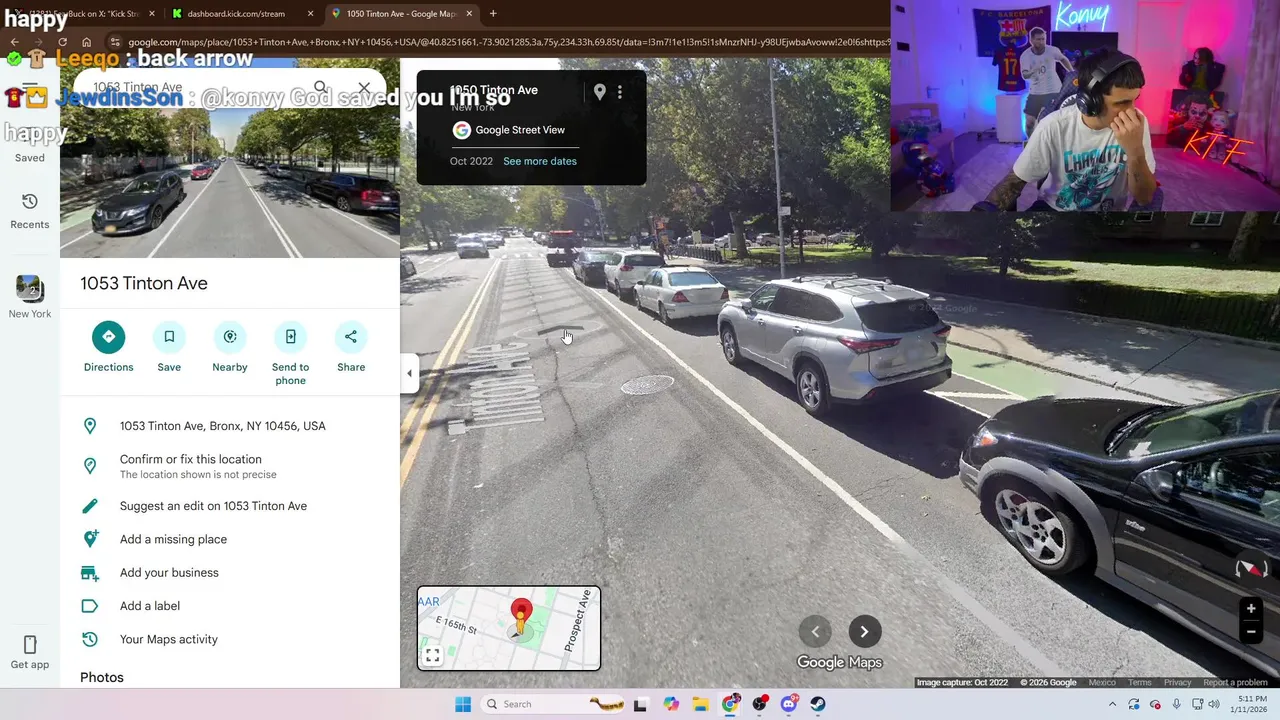
Task: Click the Task View taskbar icon
Action: point(640,704)
